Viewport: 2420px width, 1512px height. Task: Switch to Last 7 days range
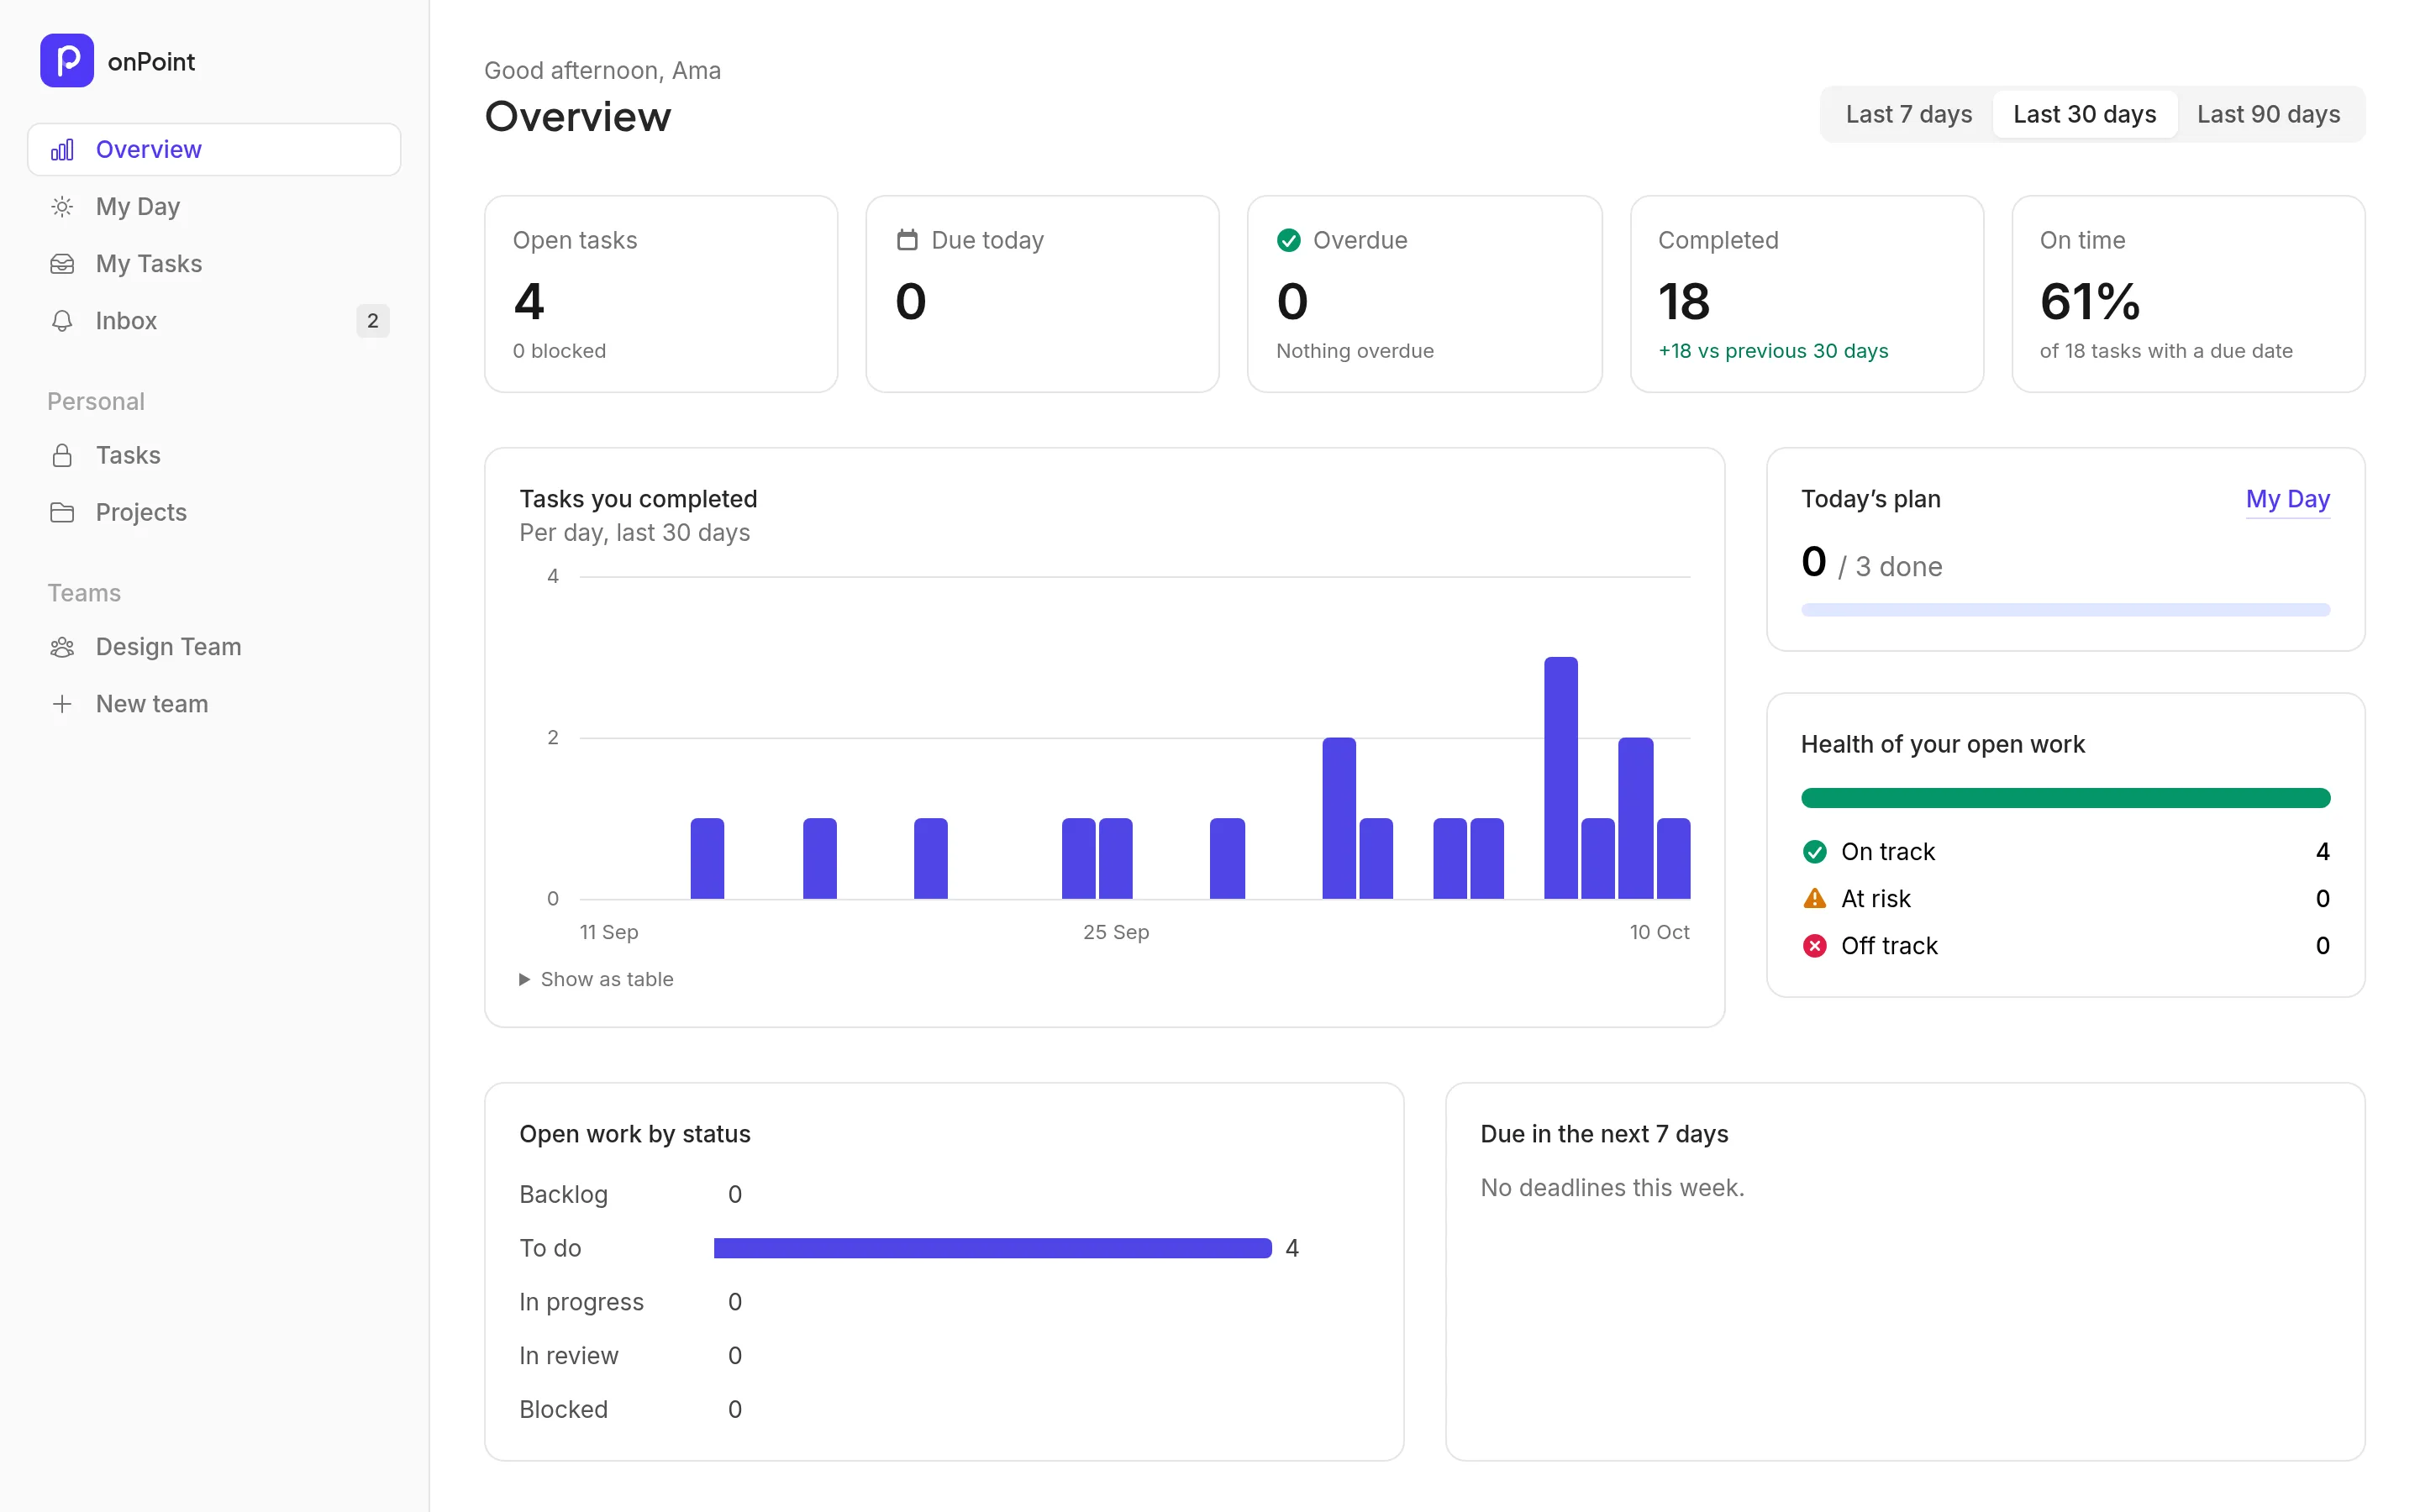[x=1908, y=114]
